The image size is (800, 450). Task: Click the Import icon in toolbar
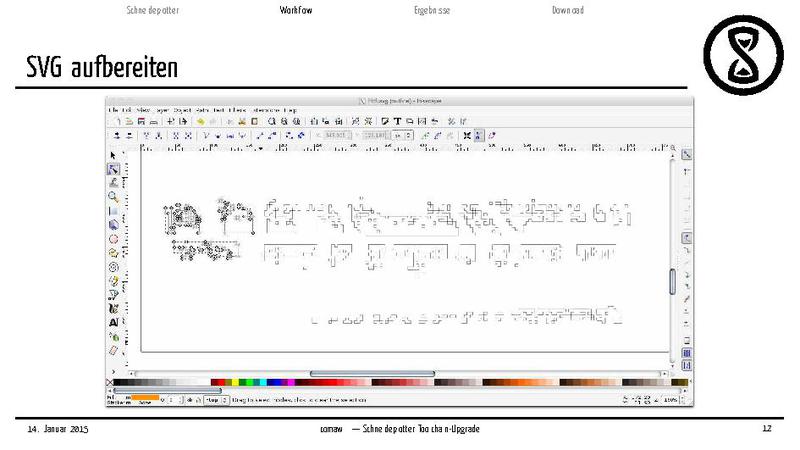point(170,121)
